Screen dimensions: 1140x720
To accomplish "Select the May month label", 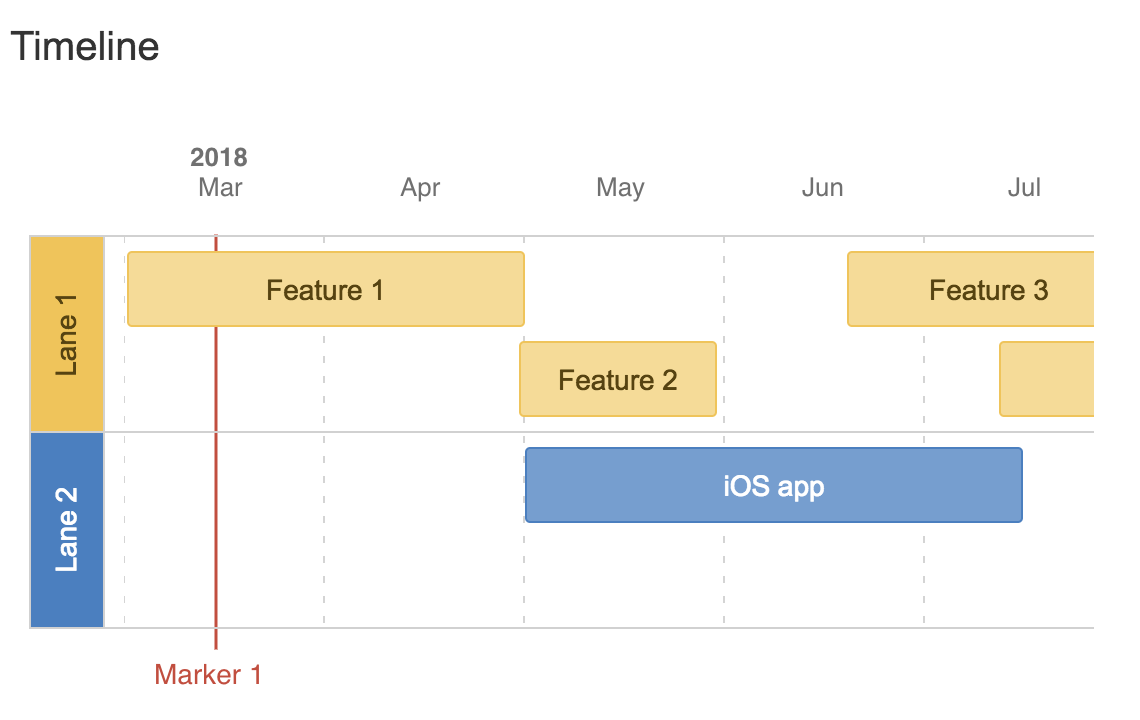I will pos(620,188).
